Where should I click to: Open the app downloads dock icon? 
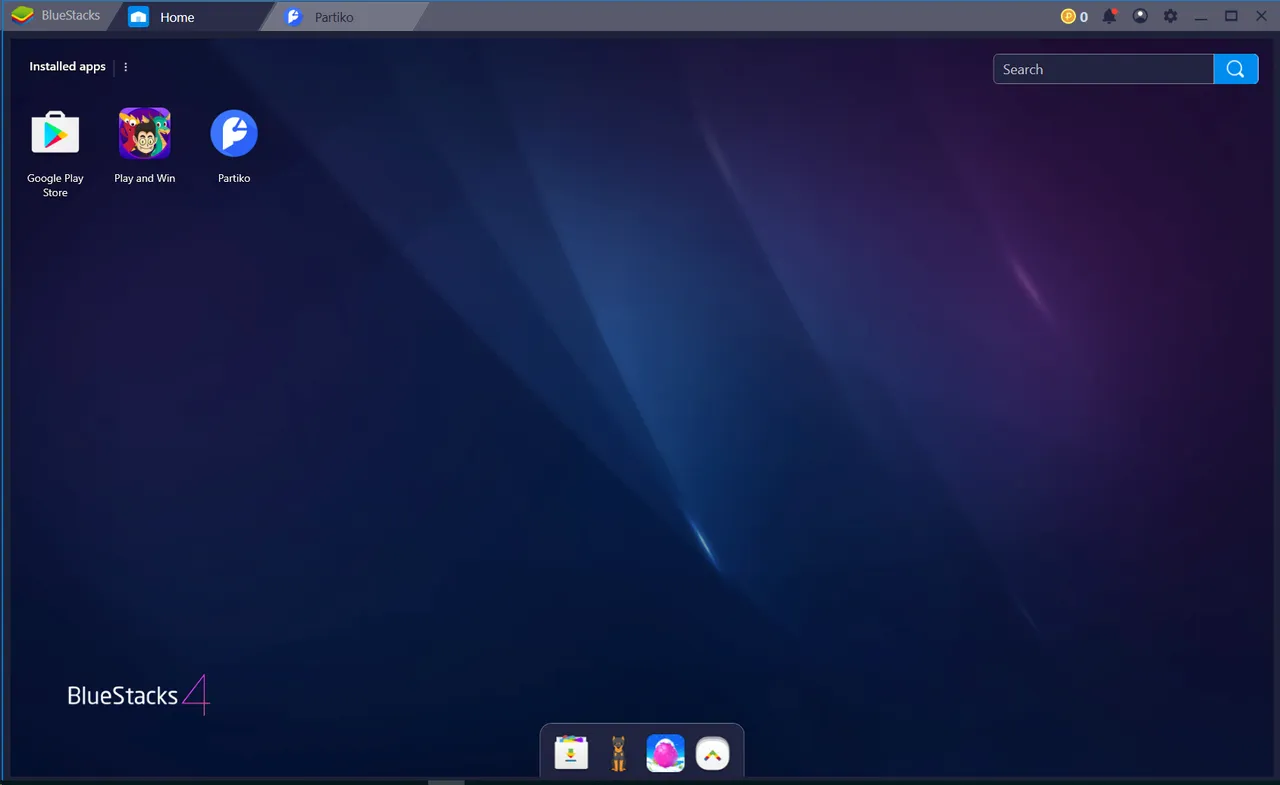coord(571,753)
